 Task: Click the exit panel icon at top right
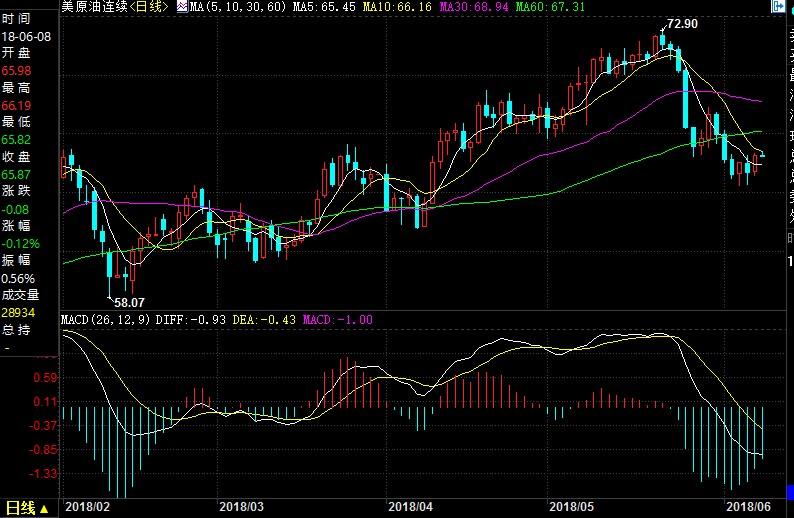(x=777, y=6)
